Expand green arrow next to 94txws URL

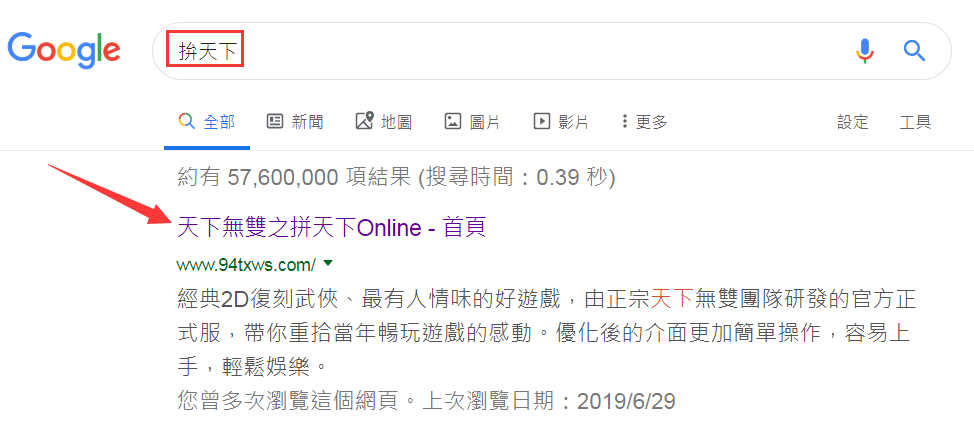tap(329, 264)
